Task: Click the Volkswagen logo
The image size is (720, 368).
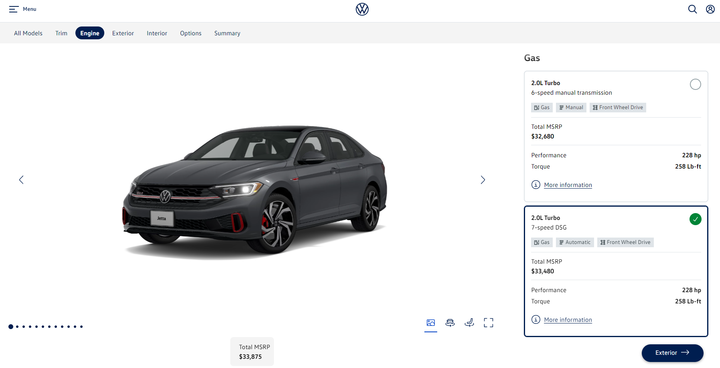Action: [362, 9]
